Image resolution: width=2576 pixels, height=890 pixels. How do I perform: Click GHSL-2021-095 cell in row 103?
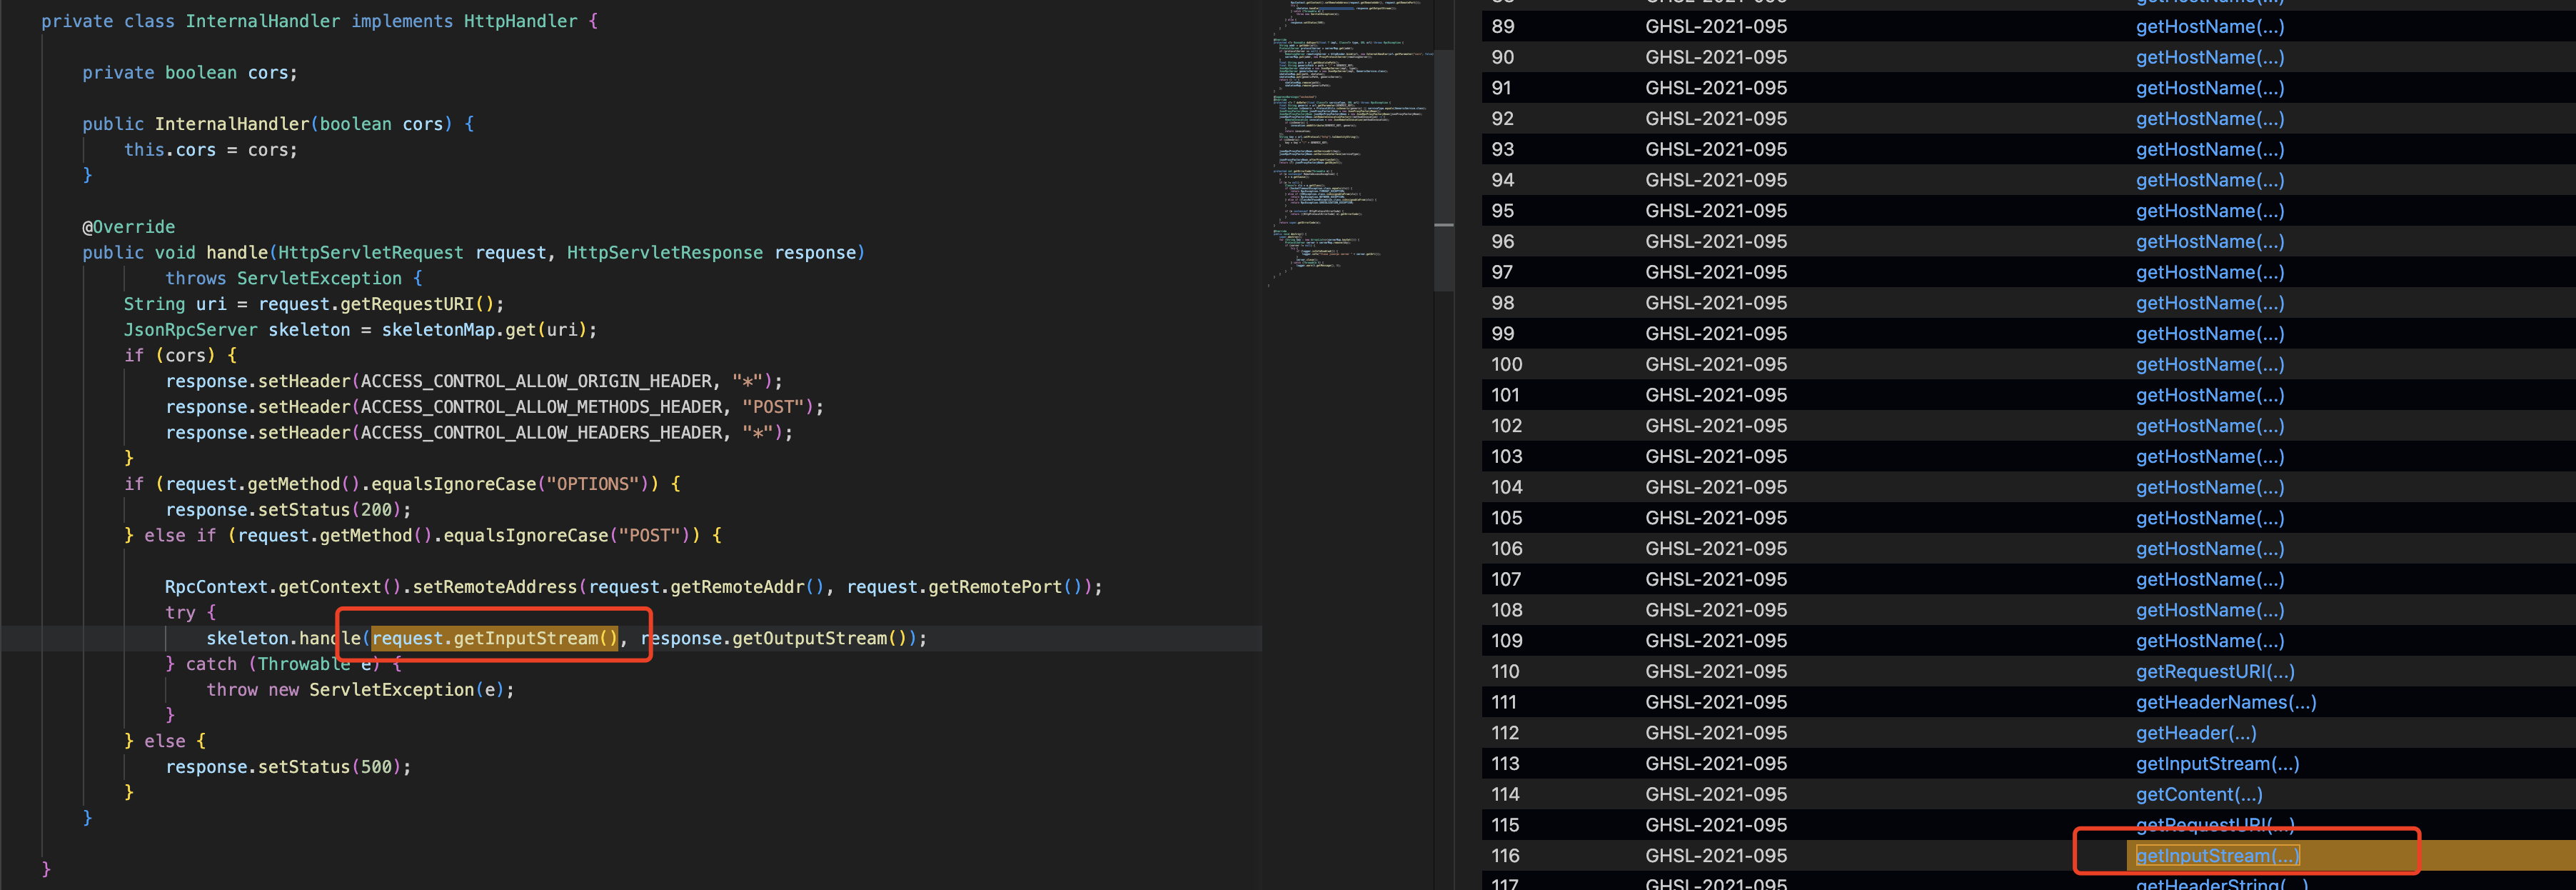pyautogui.click(x=1716, y=457)
